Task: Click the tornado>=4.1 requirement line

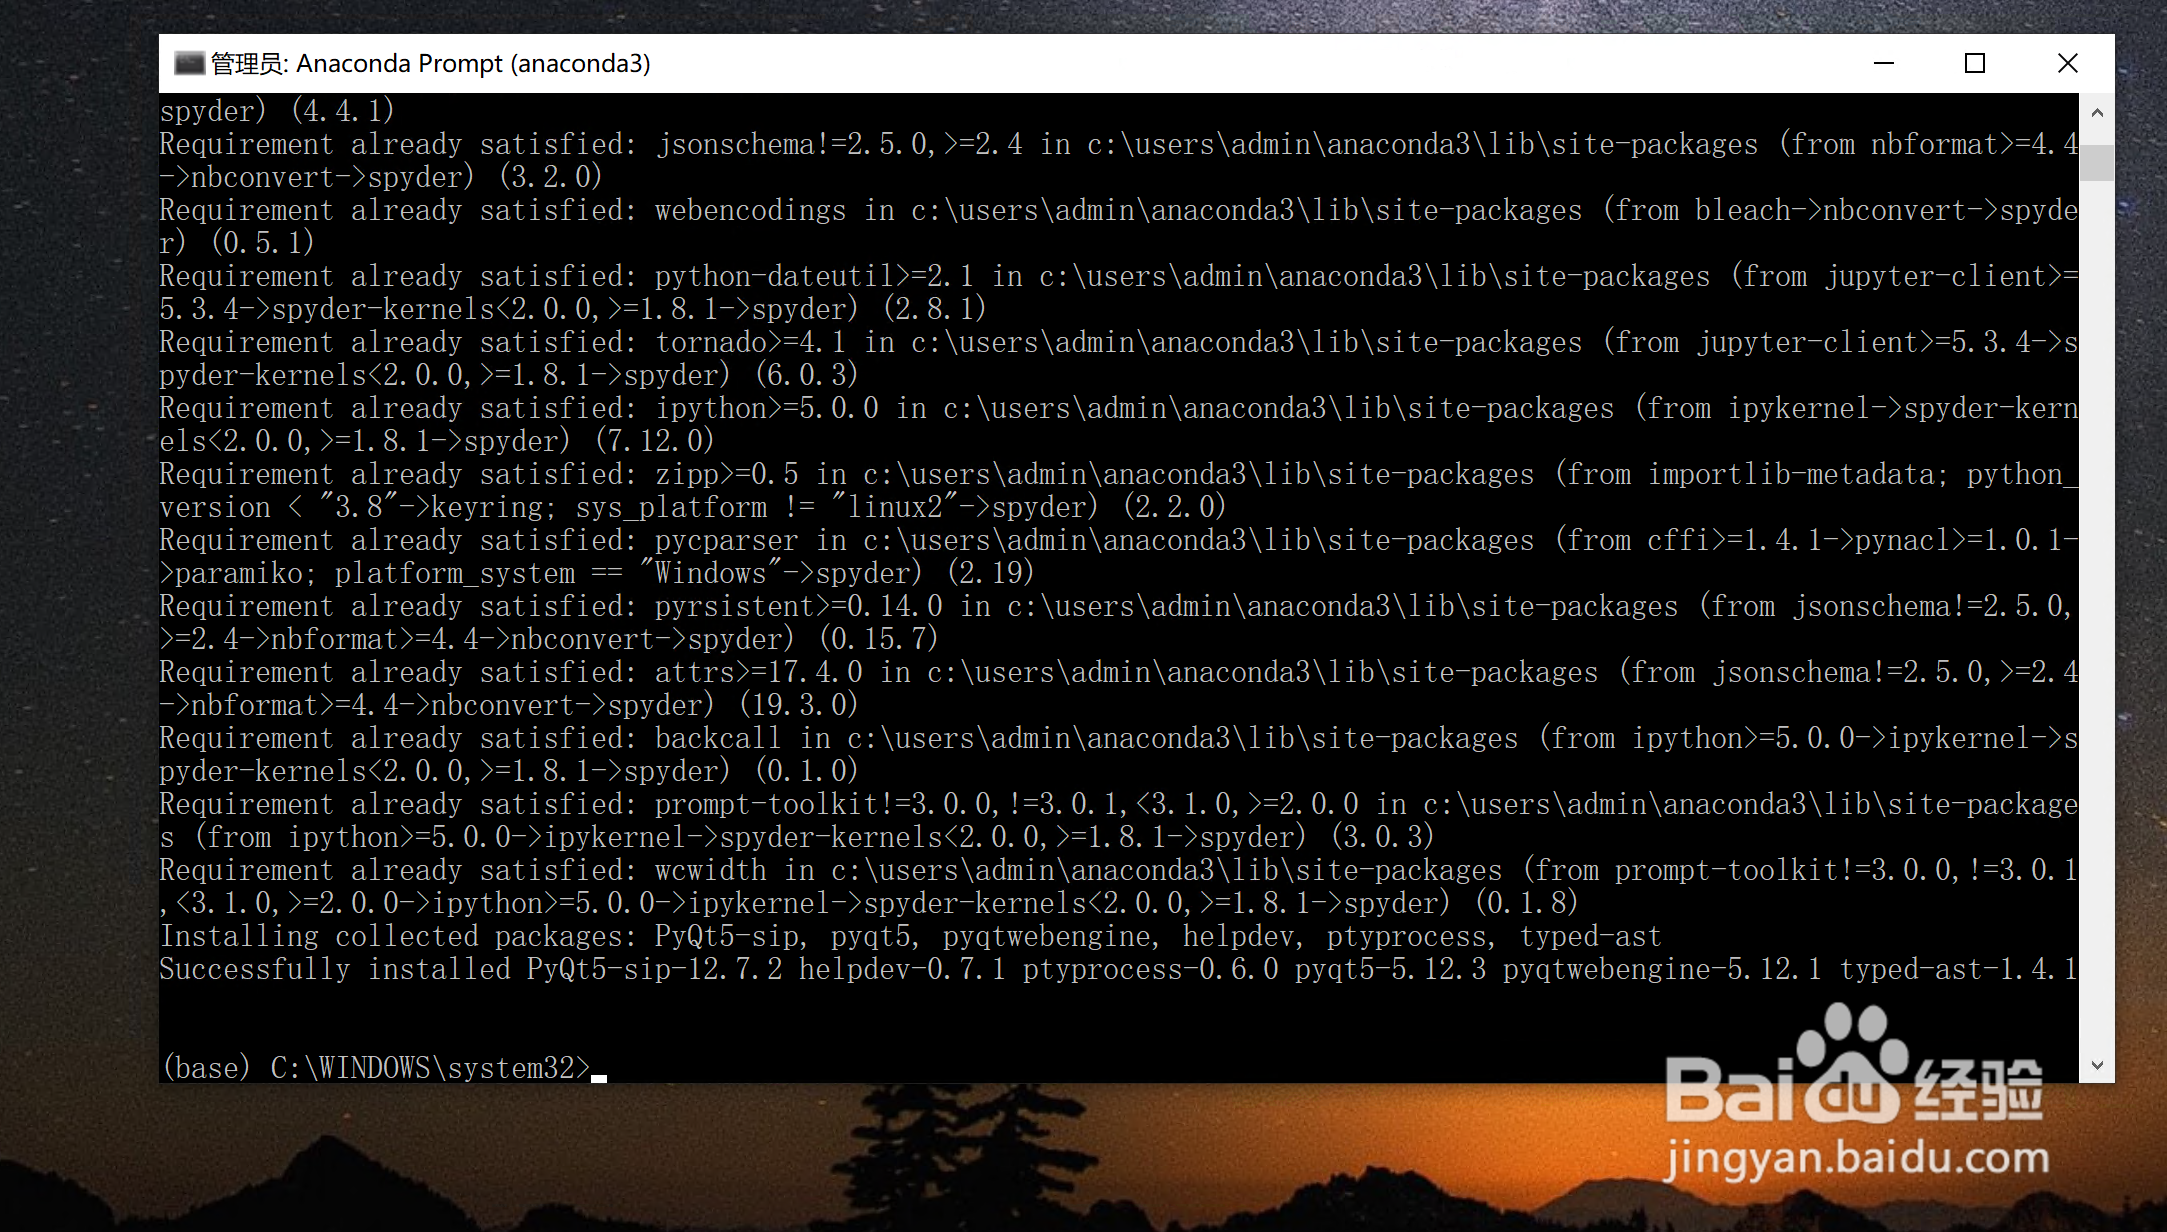Action: pyautogui.click(x=750, y=342)
